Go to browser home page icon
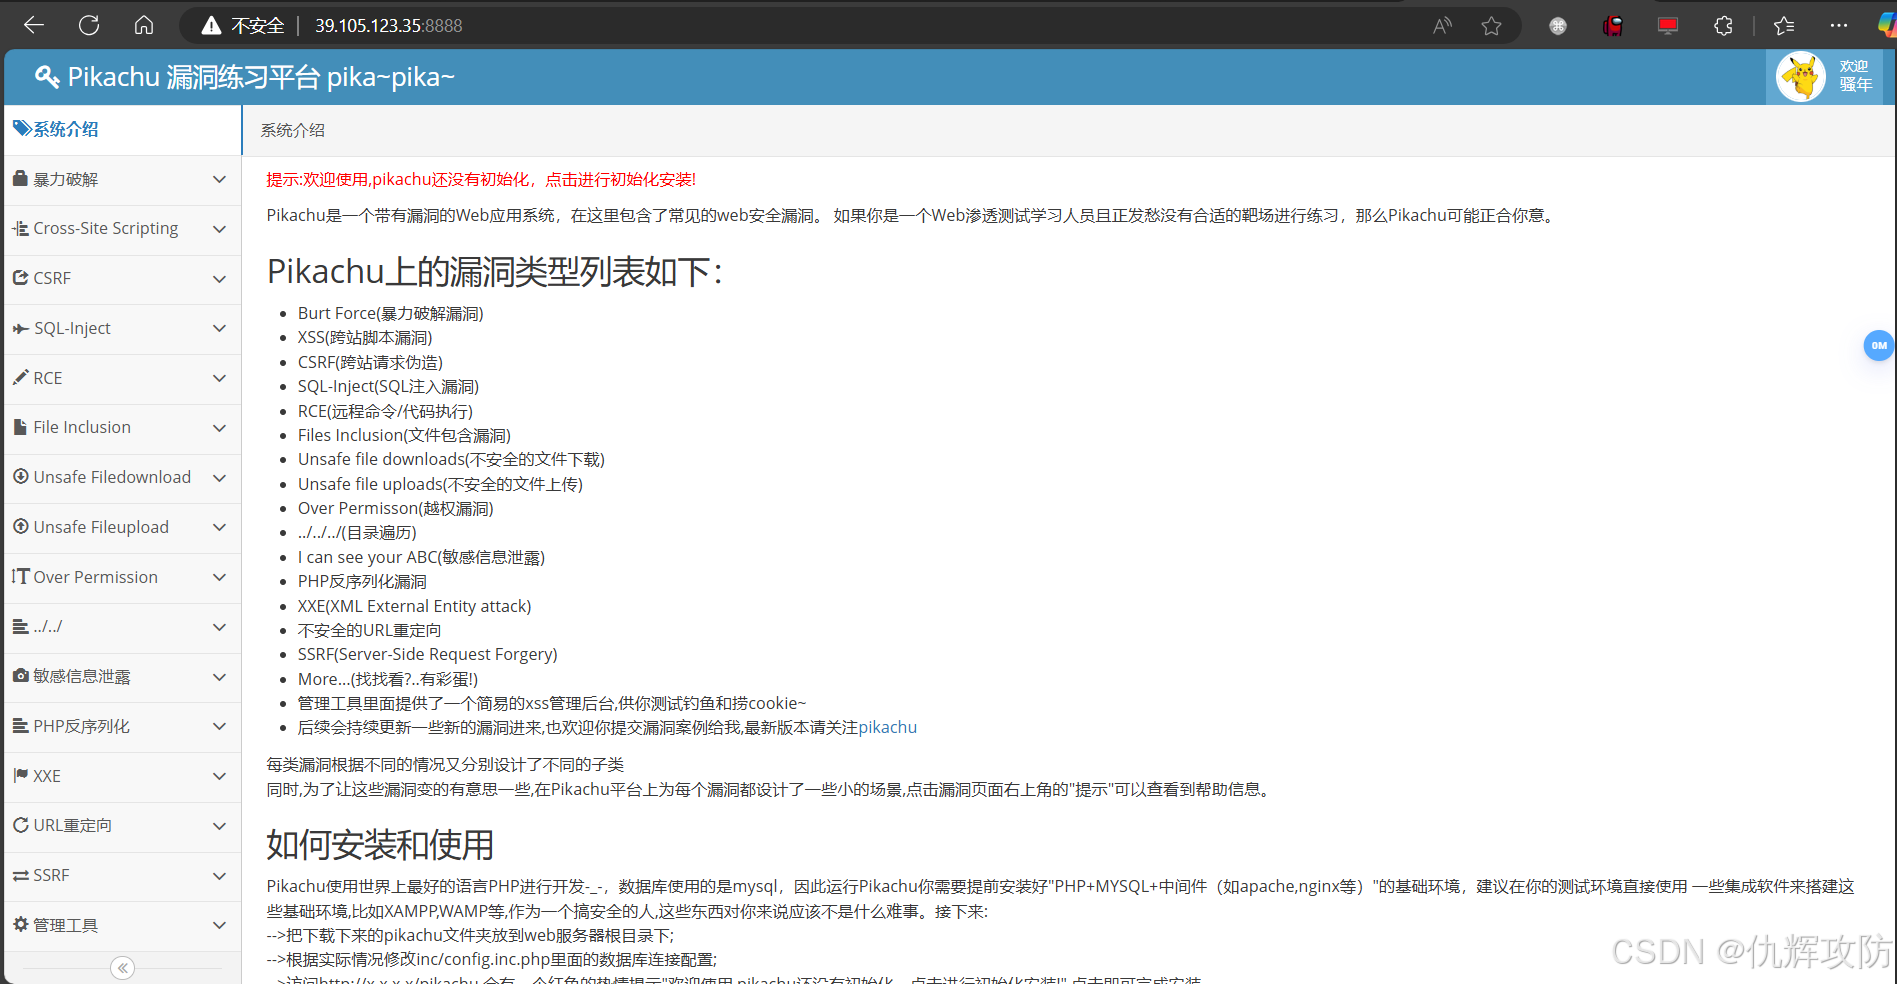Screen dimensions: 1897x984 144,25
